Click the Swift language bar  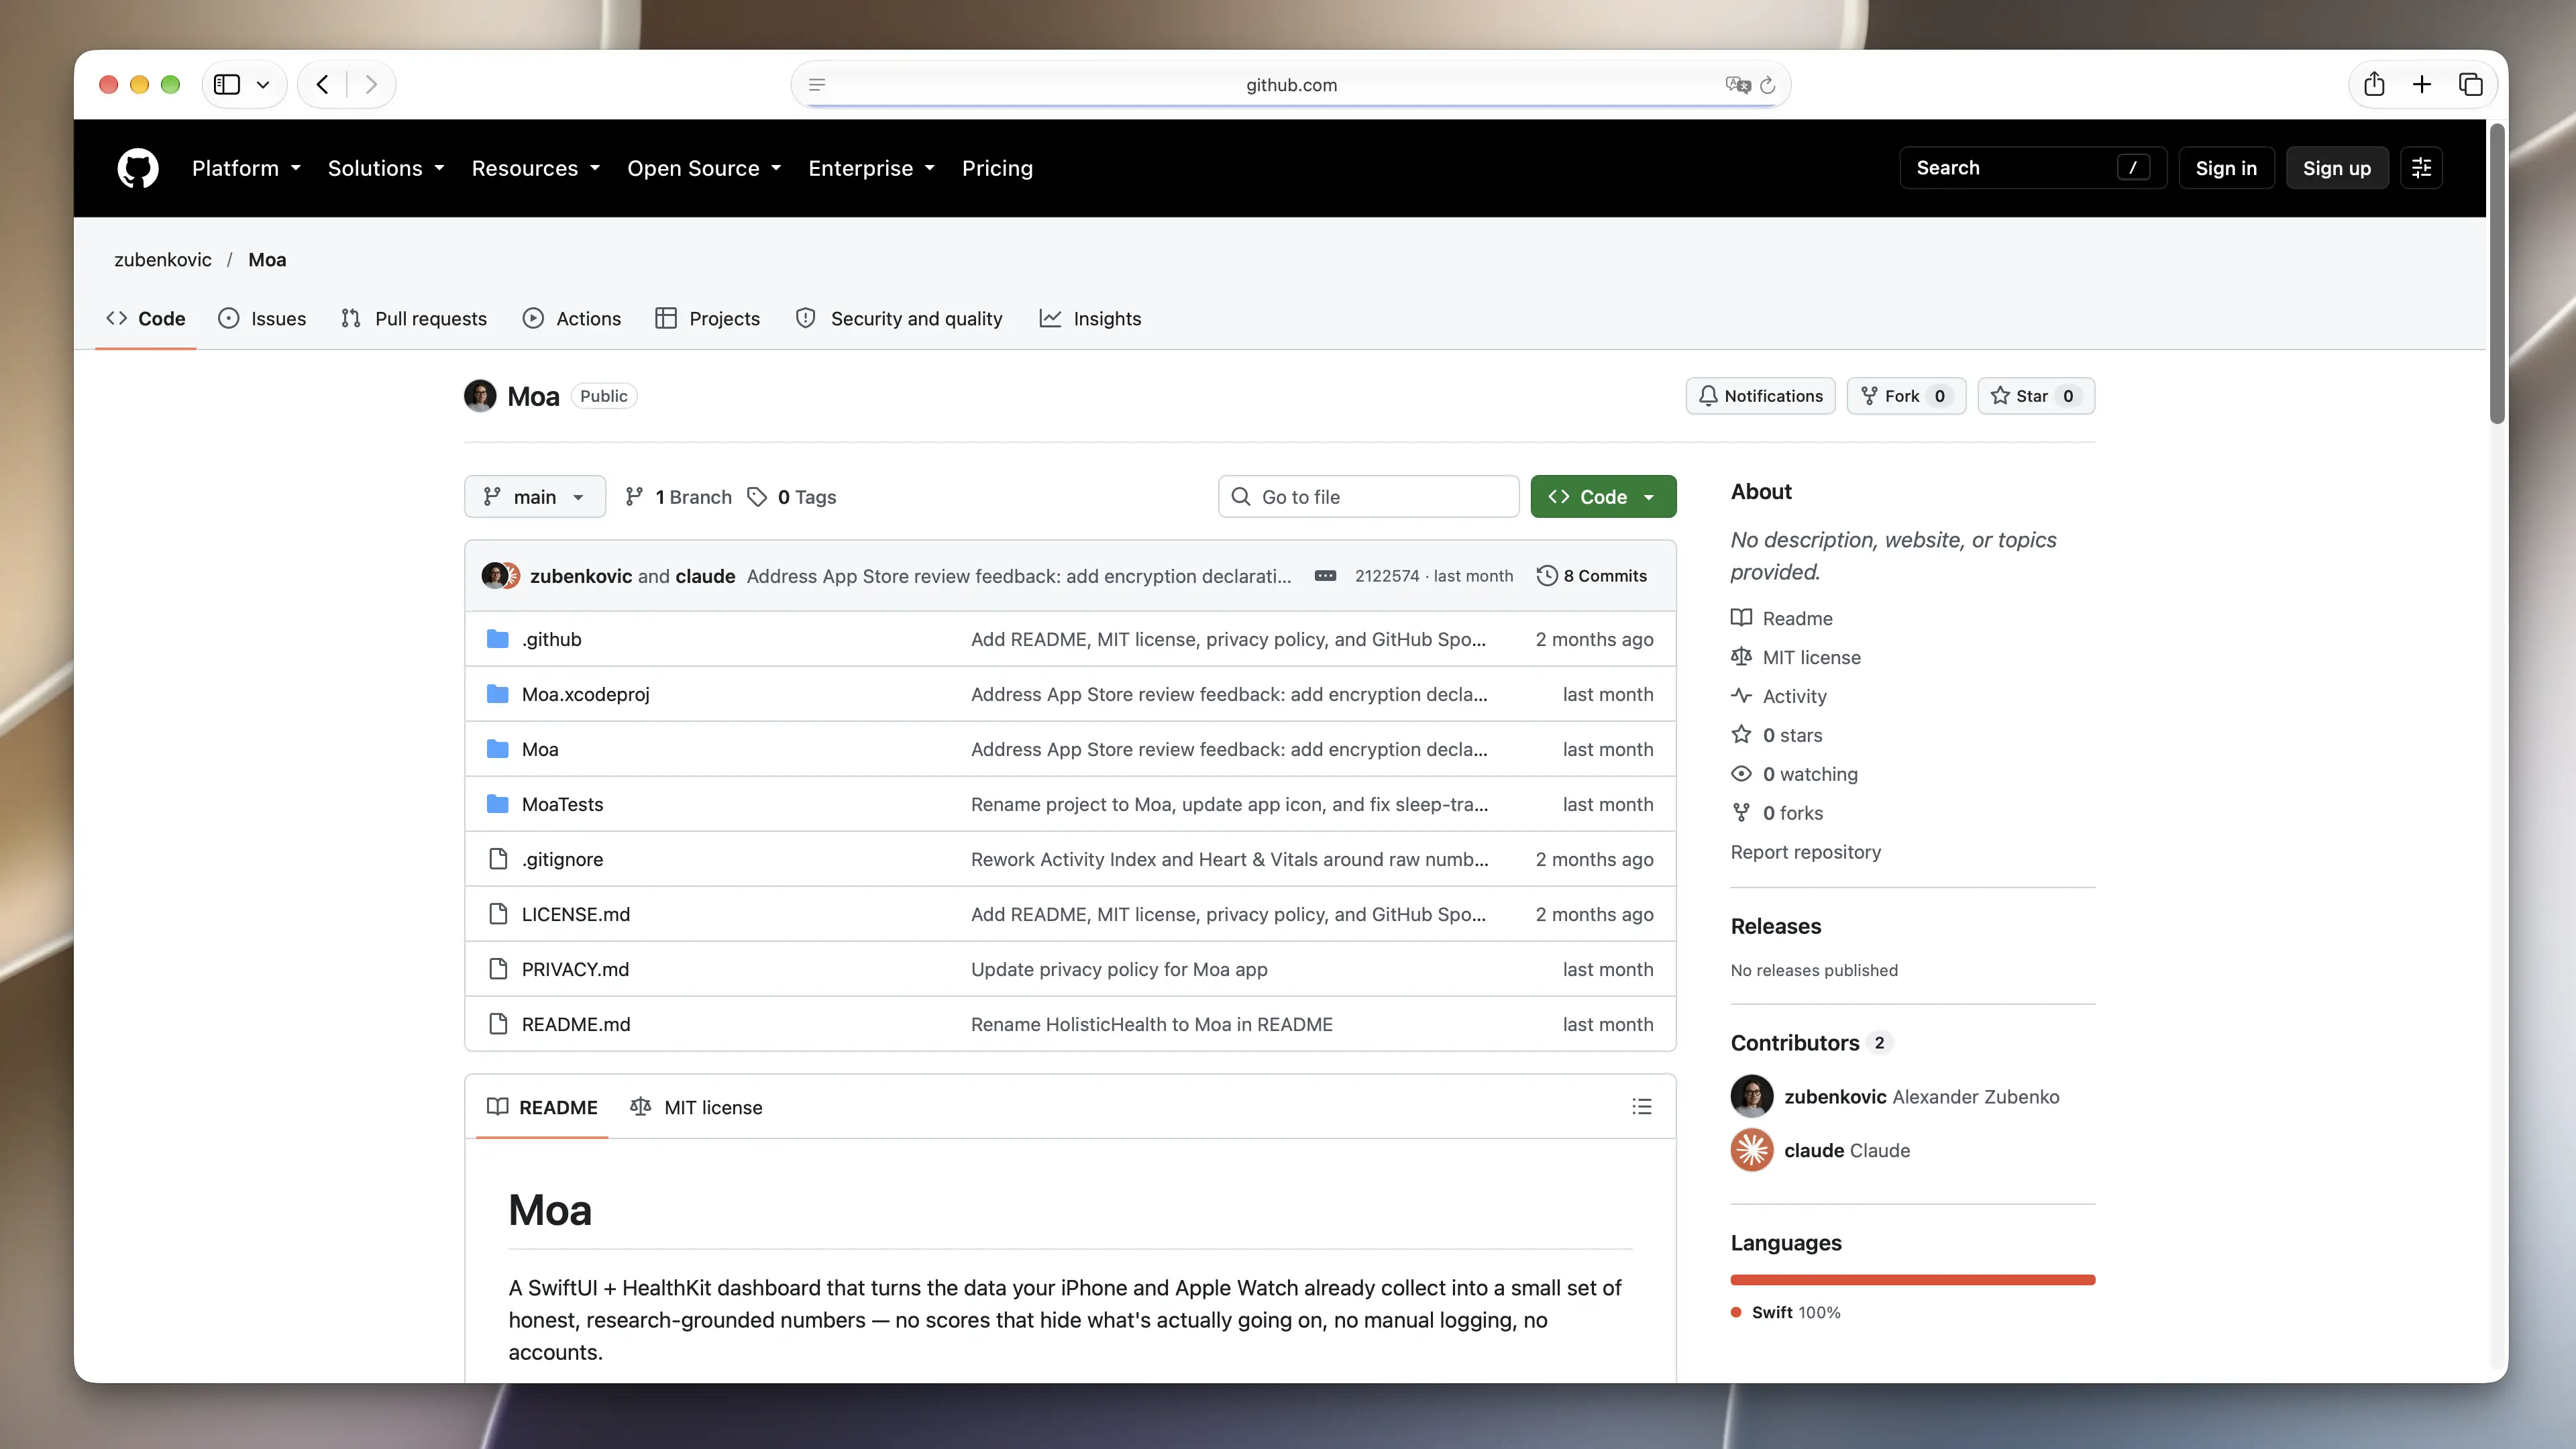(x=1912, y=1280)
